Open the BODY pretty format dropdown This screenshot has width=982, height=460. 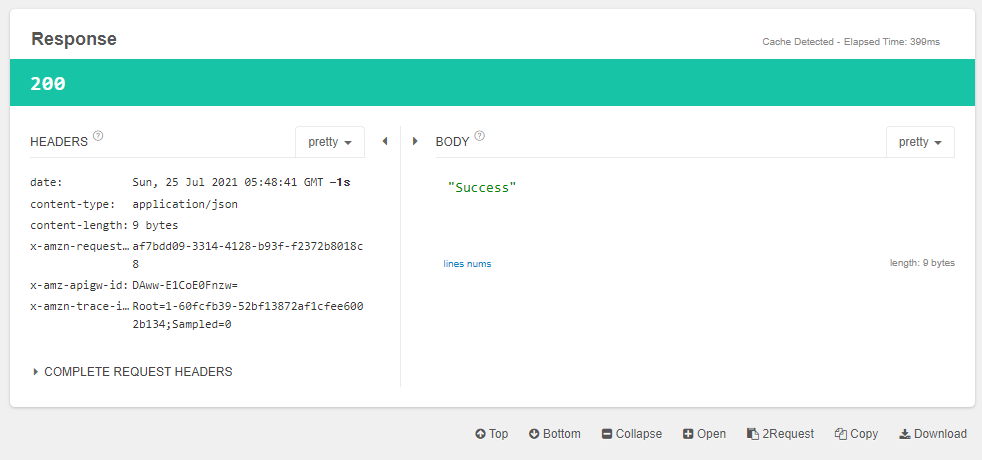(920, 142)
